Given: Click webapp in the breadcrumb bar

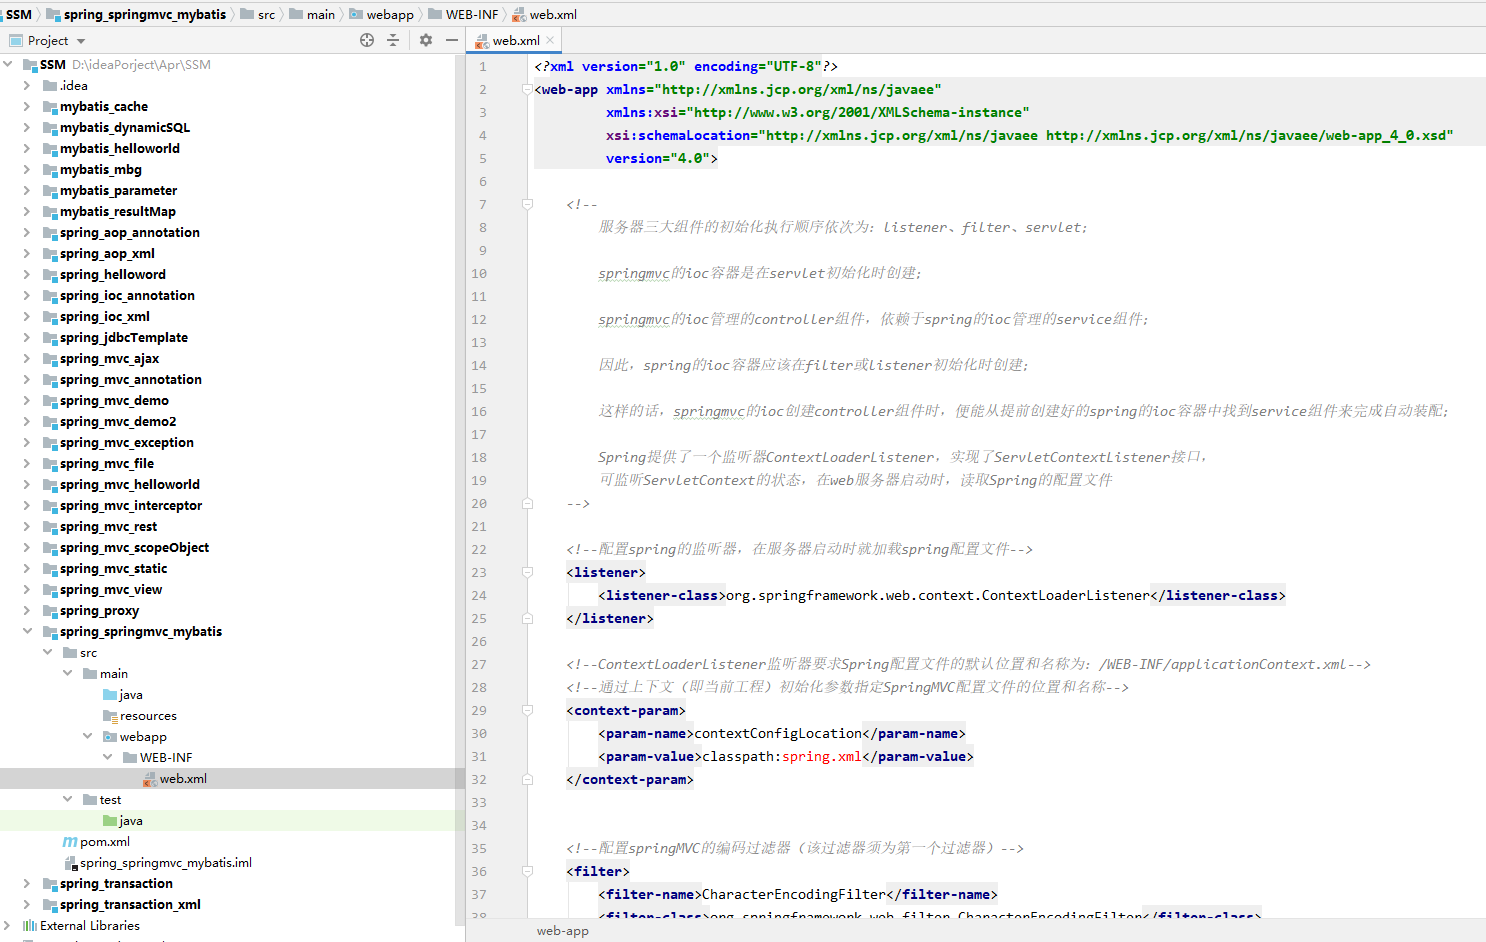Looking at the screenshot, I should 390,14.
